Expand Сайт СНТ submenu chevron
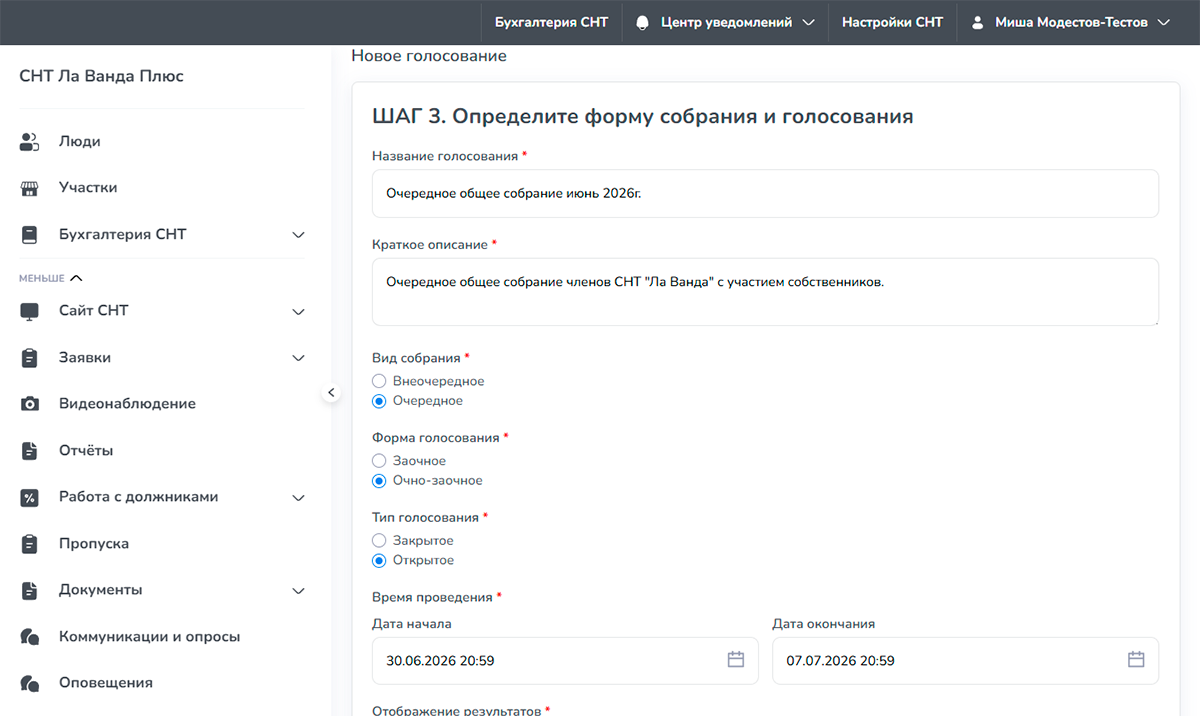The height and width of the screenshot is (716, 1200). (x=298, y=311)
